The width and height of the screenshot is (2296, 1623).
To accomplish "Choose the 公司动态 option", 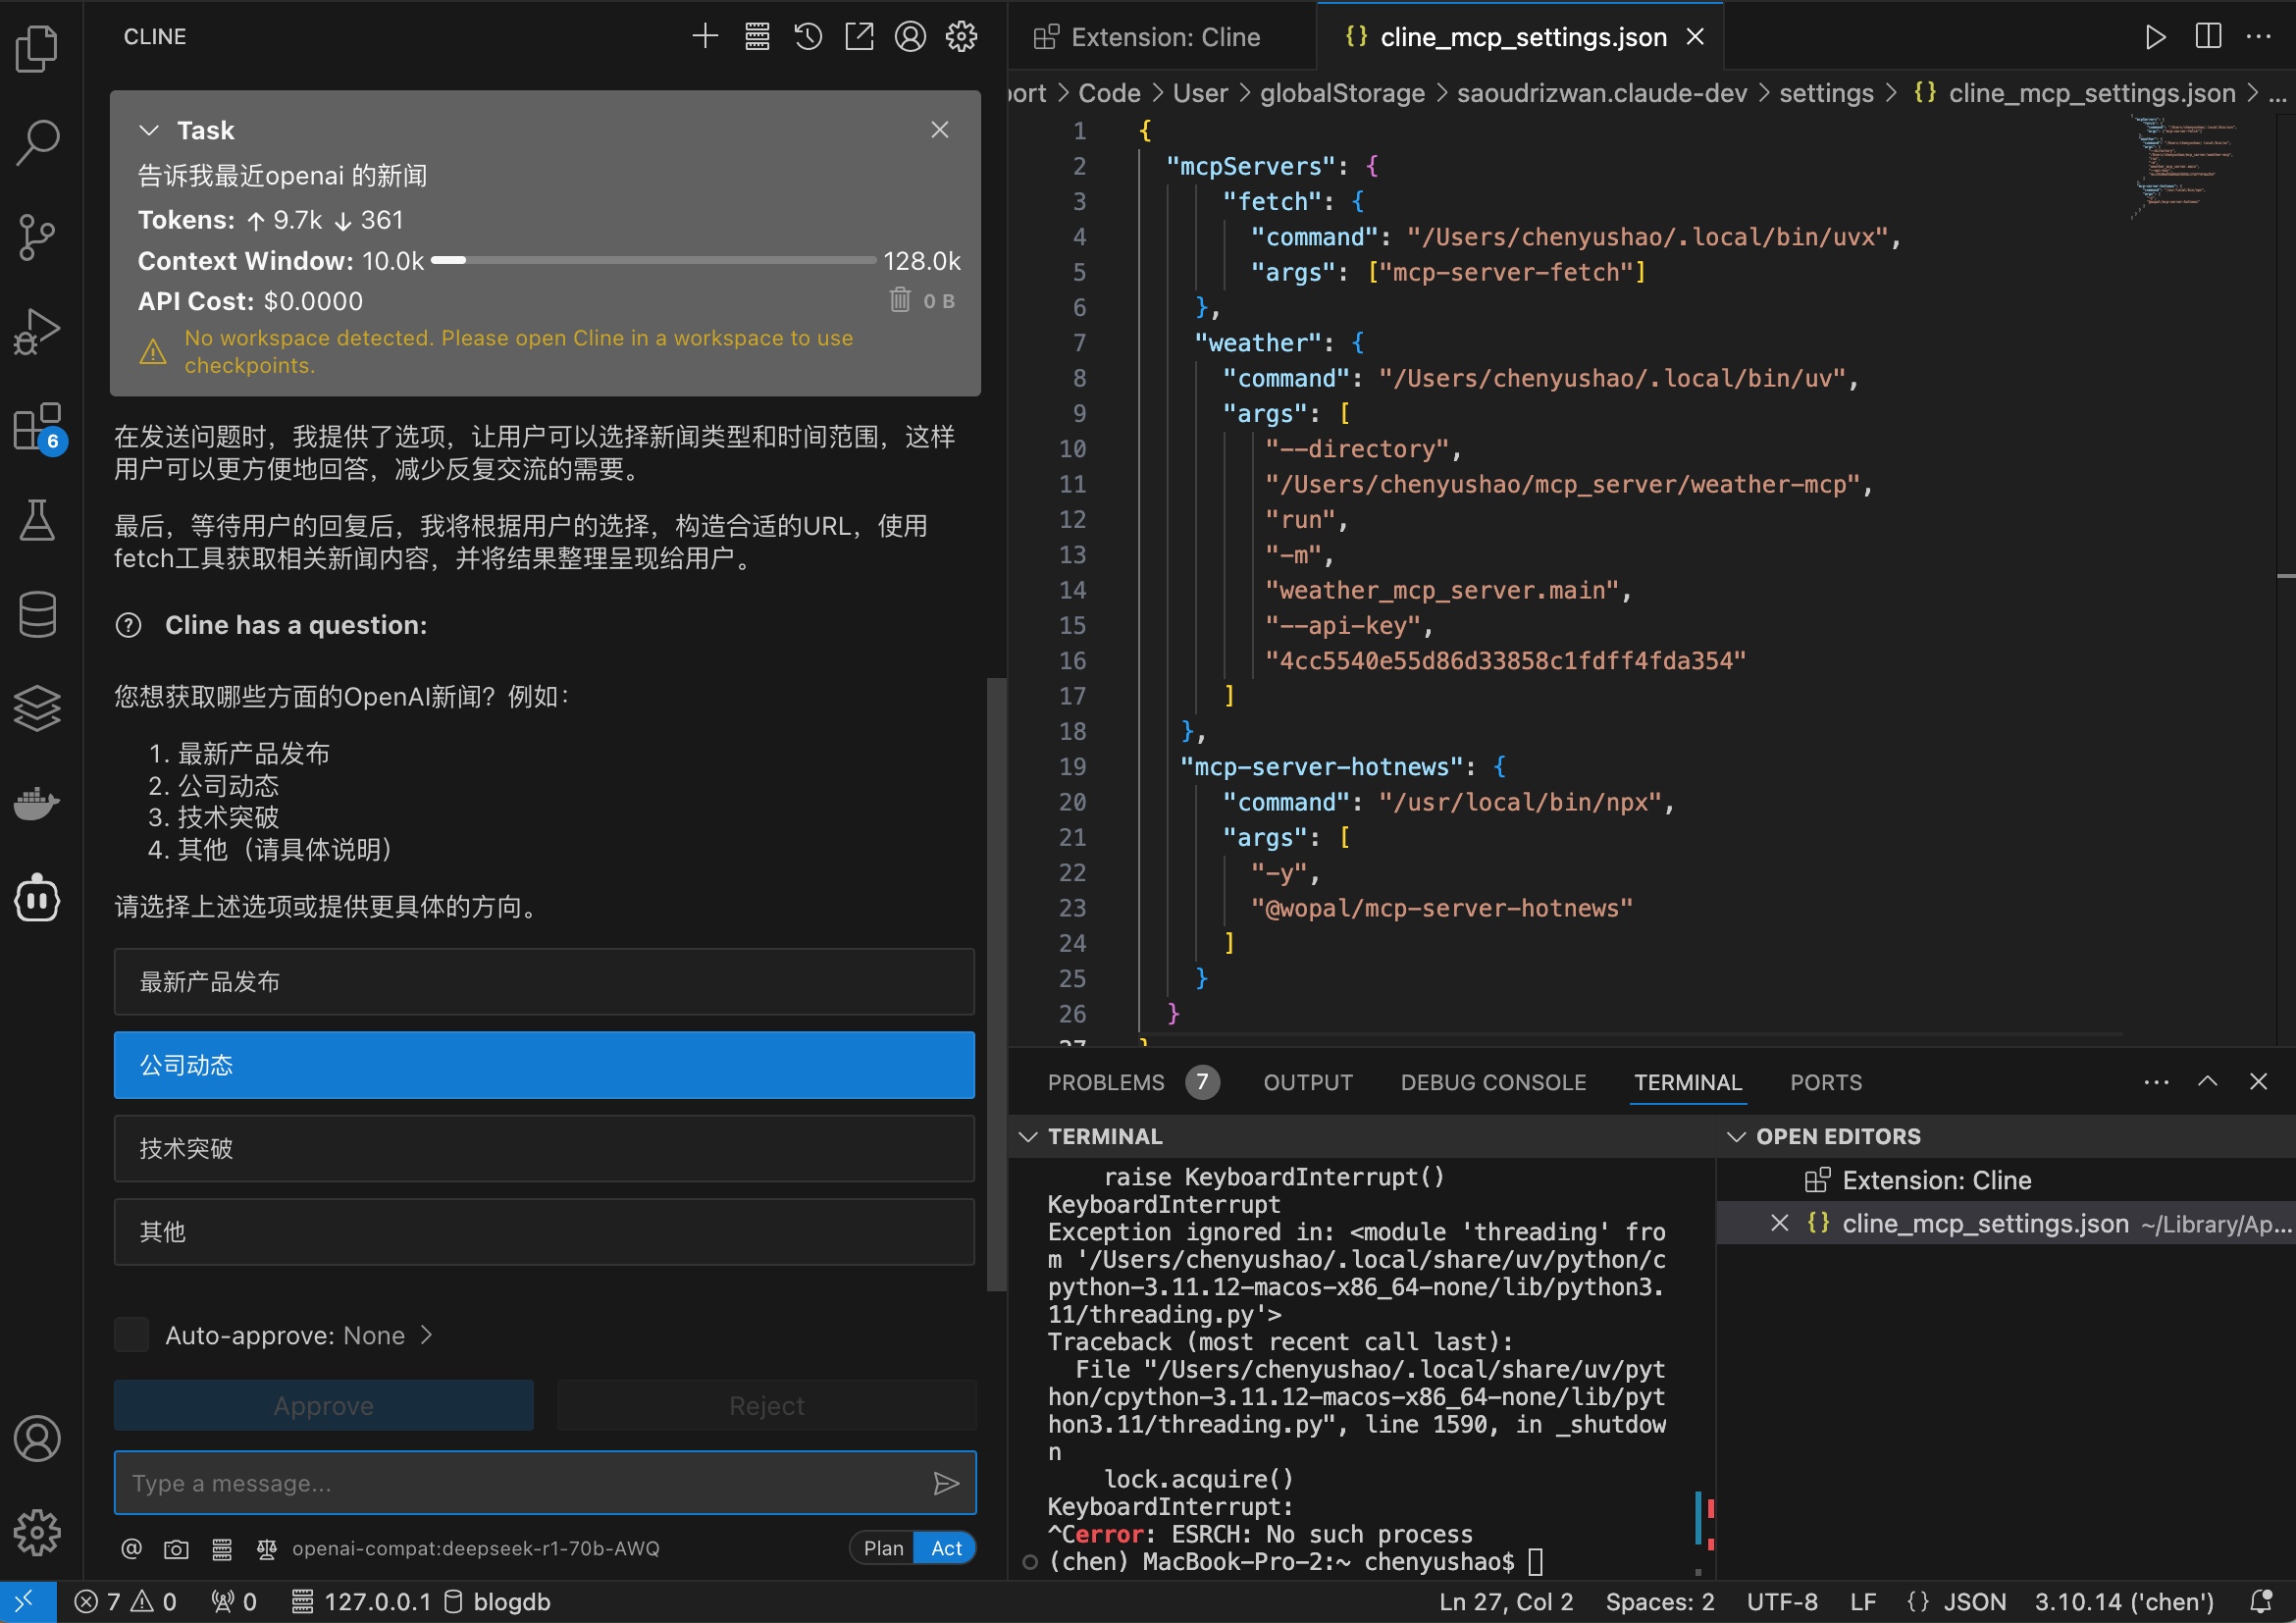I will 544,1065.
